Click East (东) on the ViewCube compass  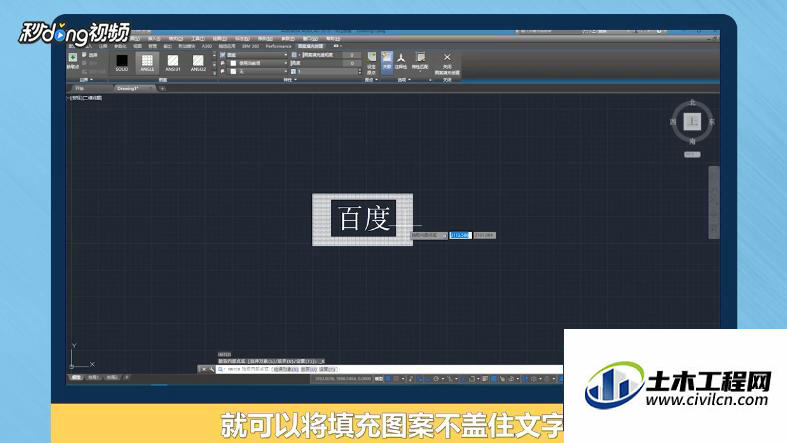pyautogui.click(x=712, y=122)
